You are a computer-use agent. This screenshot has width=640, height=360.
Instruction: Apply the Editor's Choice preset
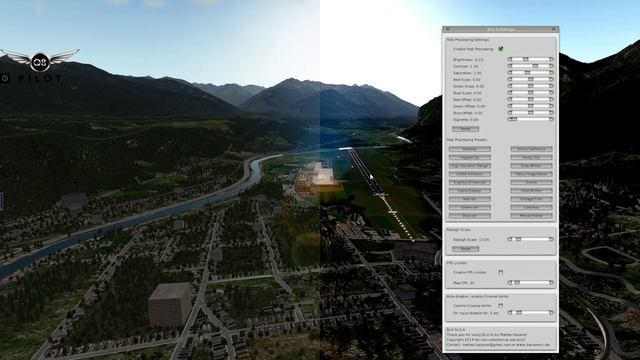pos(470,174)
